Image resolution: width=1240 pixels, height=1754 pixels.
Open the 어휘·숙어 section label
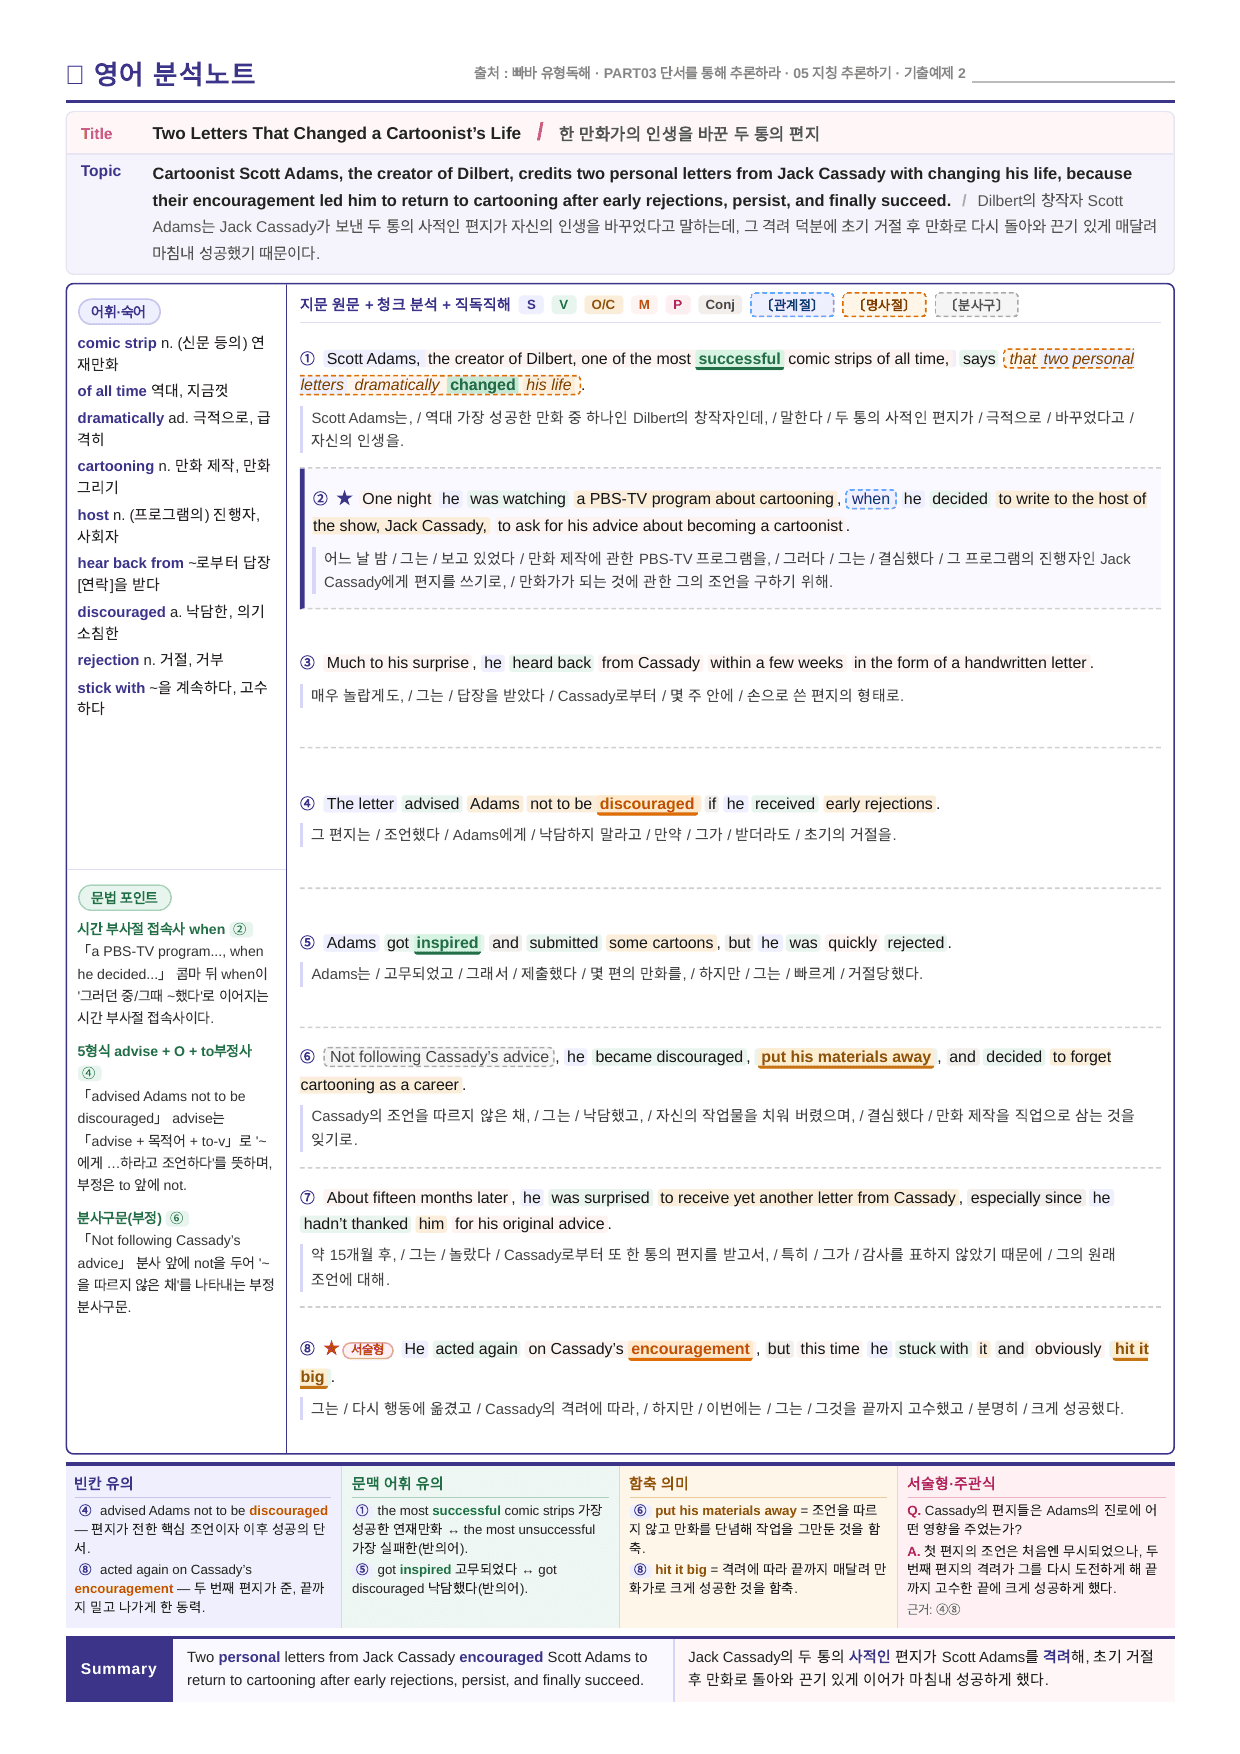(119, 312)
